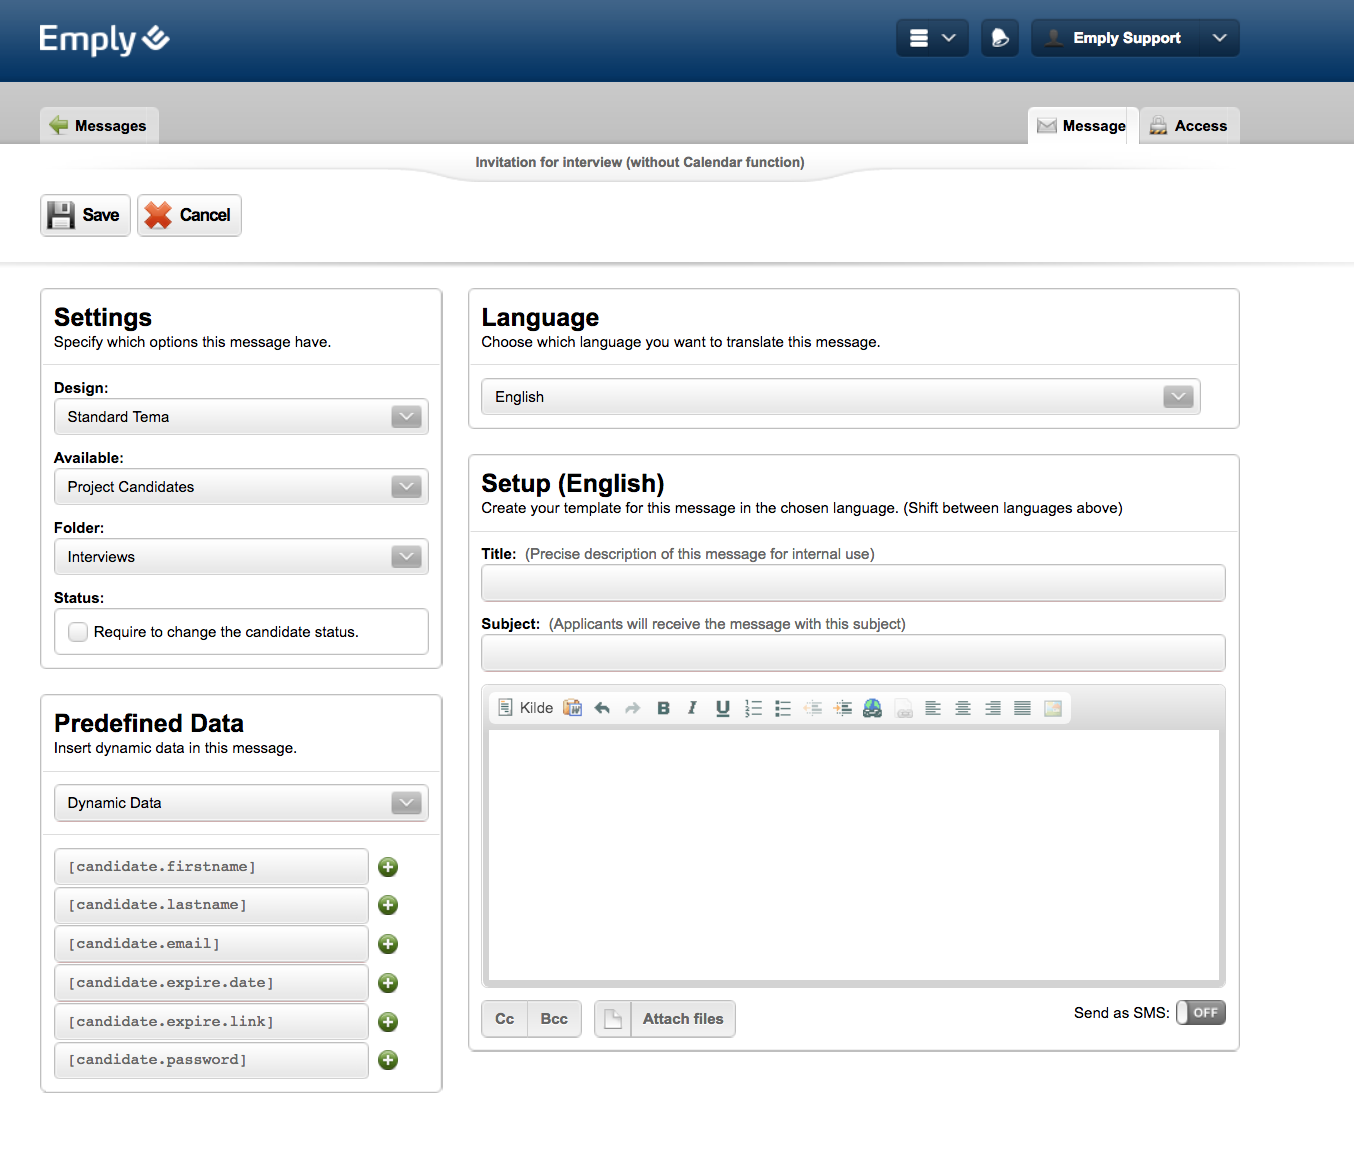
Task: Insert a bulleted list
Action: point(783,708)
